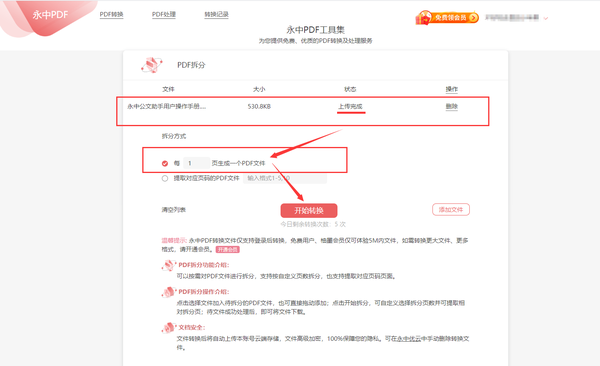Open the 永中优云 hyperlink
The height and width of the screenshot is (366, 600).
(x=409, y=339)
